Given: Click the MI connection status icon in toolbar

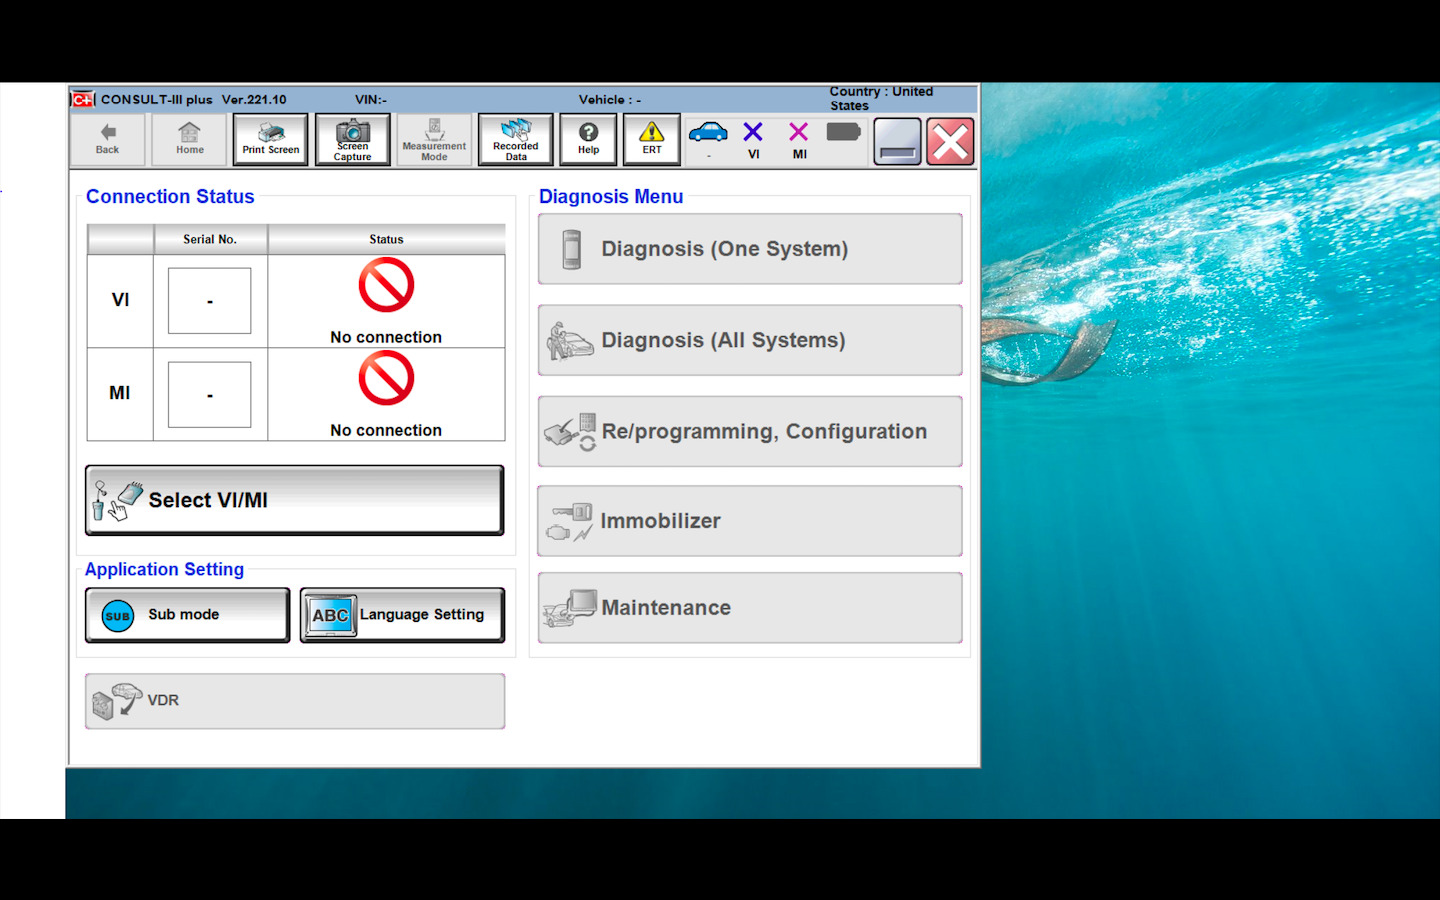Looking at the screenshot, I should 799,133.
